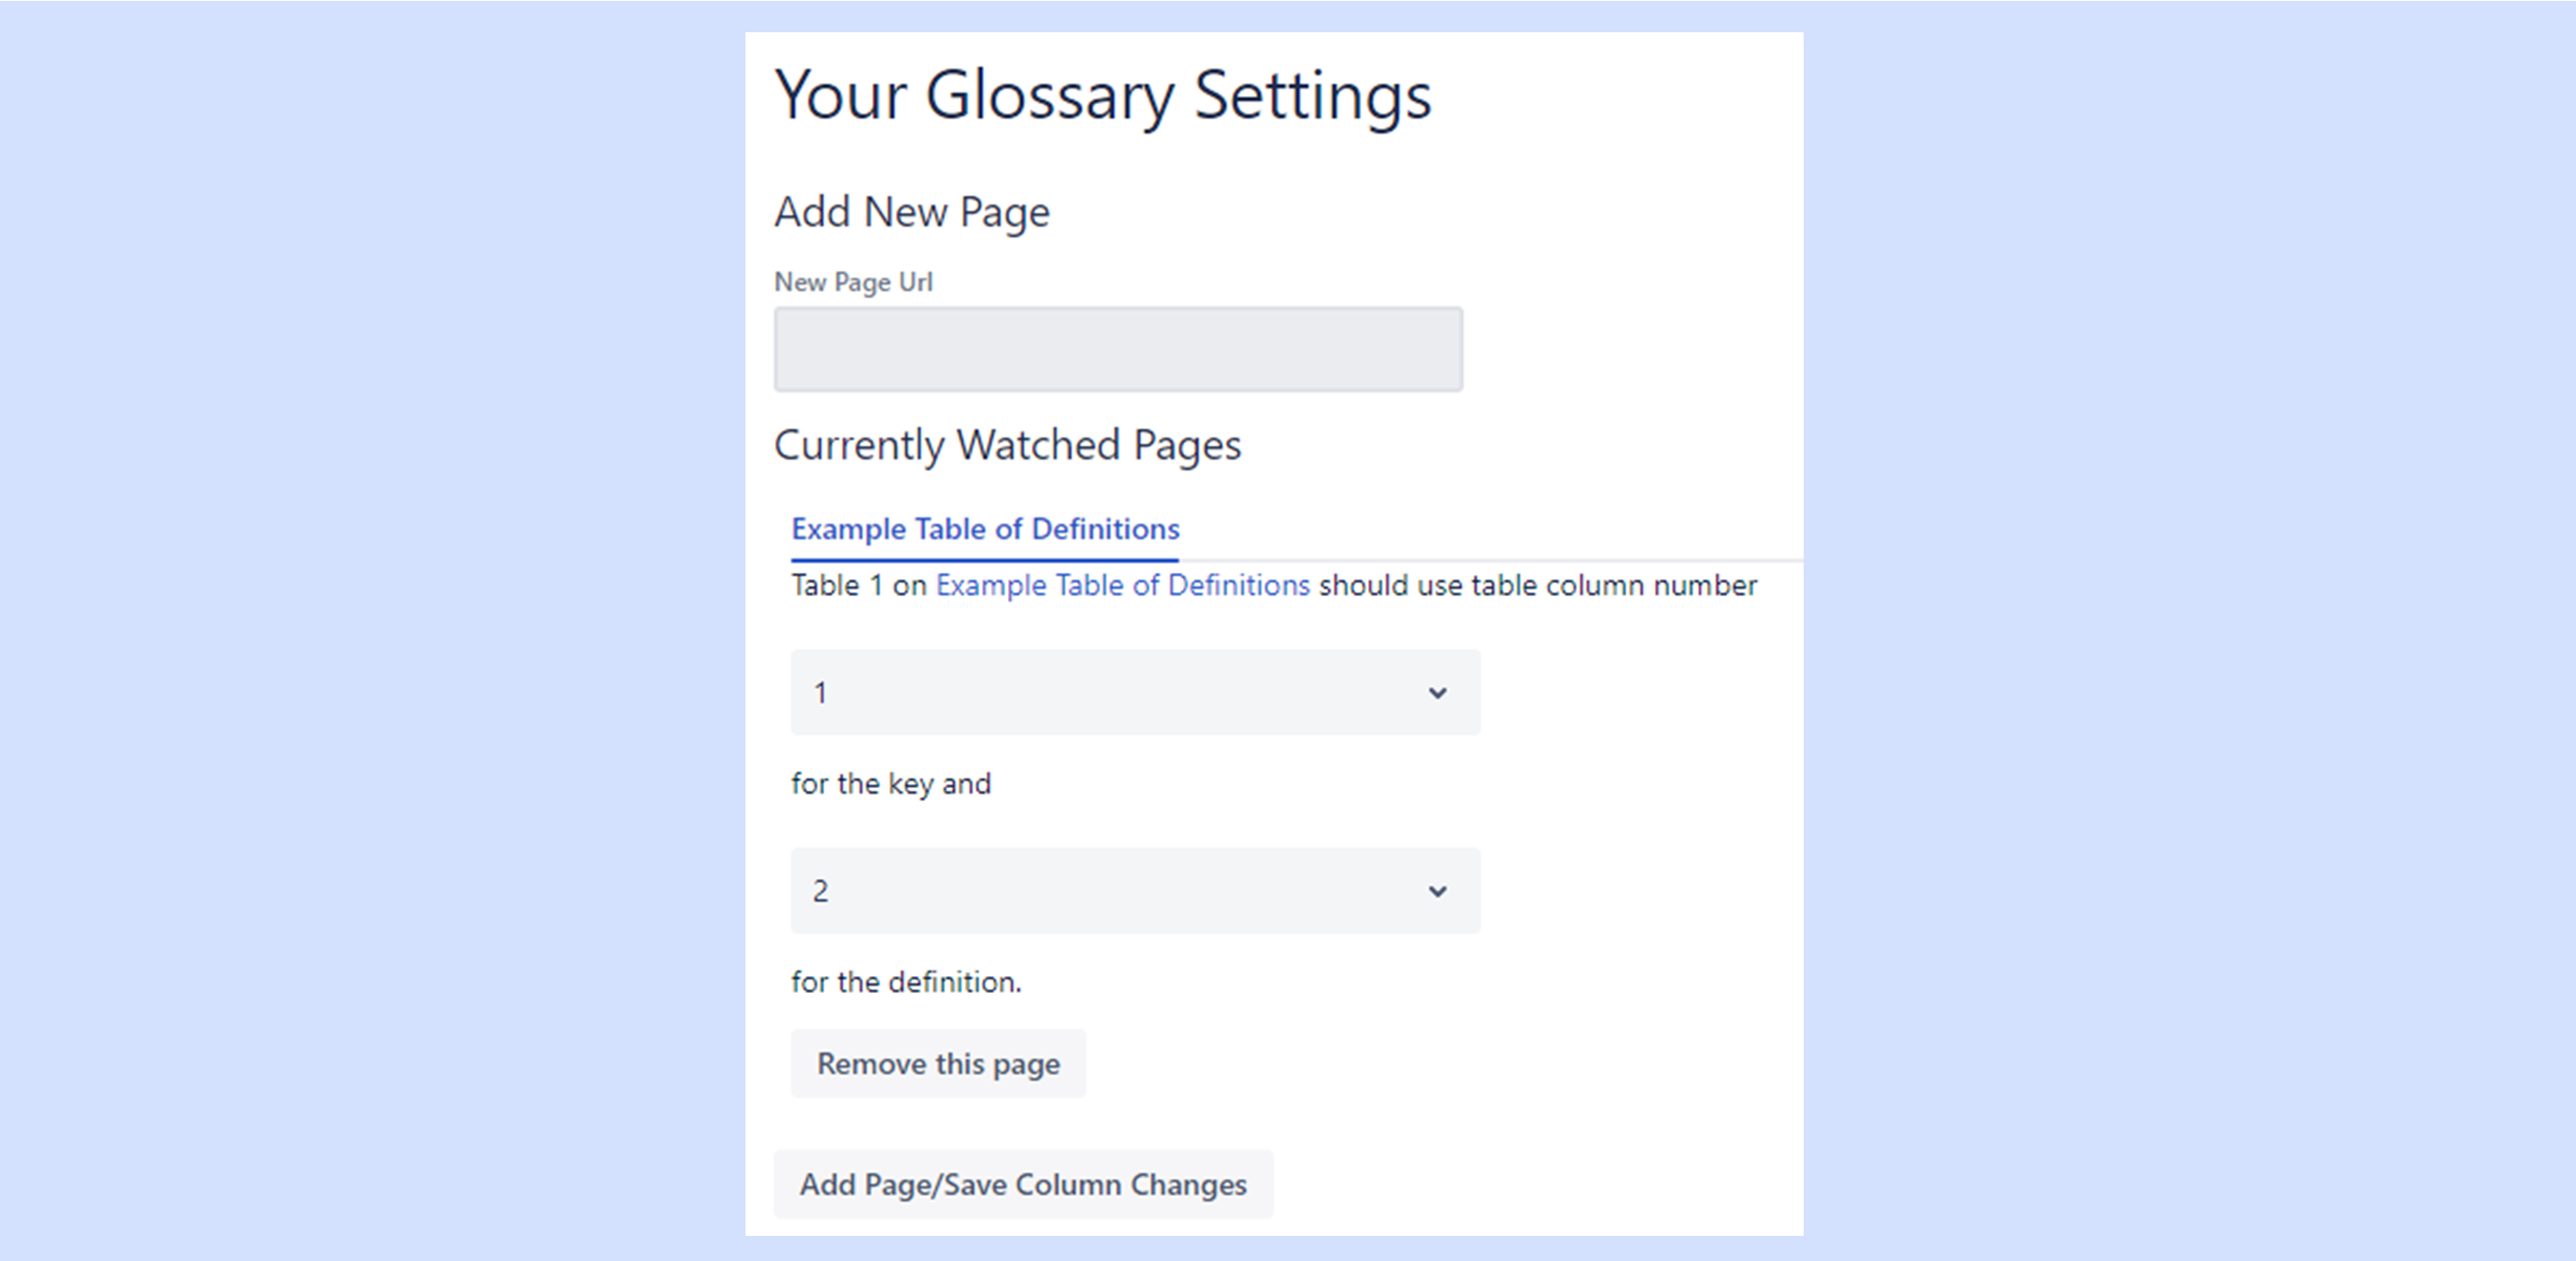Open the Example Table of Definitions link in the sentence

(x=1122, y=585)
